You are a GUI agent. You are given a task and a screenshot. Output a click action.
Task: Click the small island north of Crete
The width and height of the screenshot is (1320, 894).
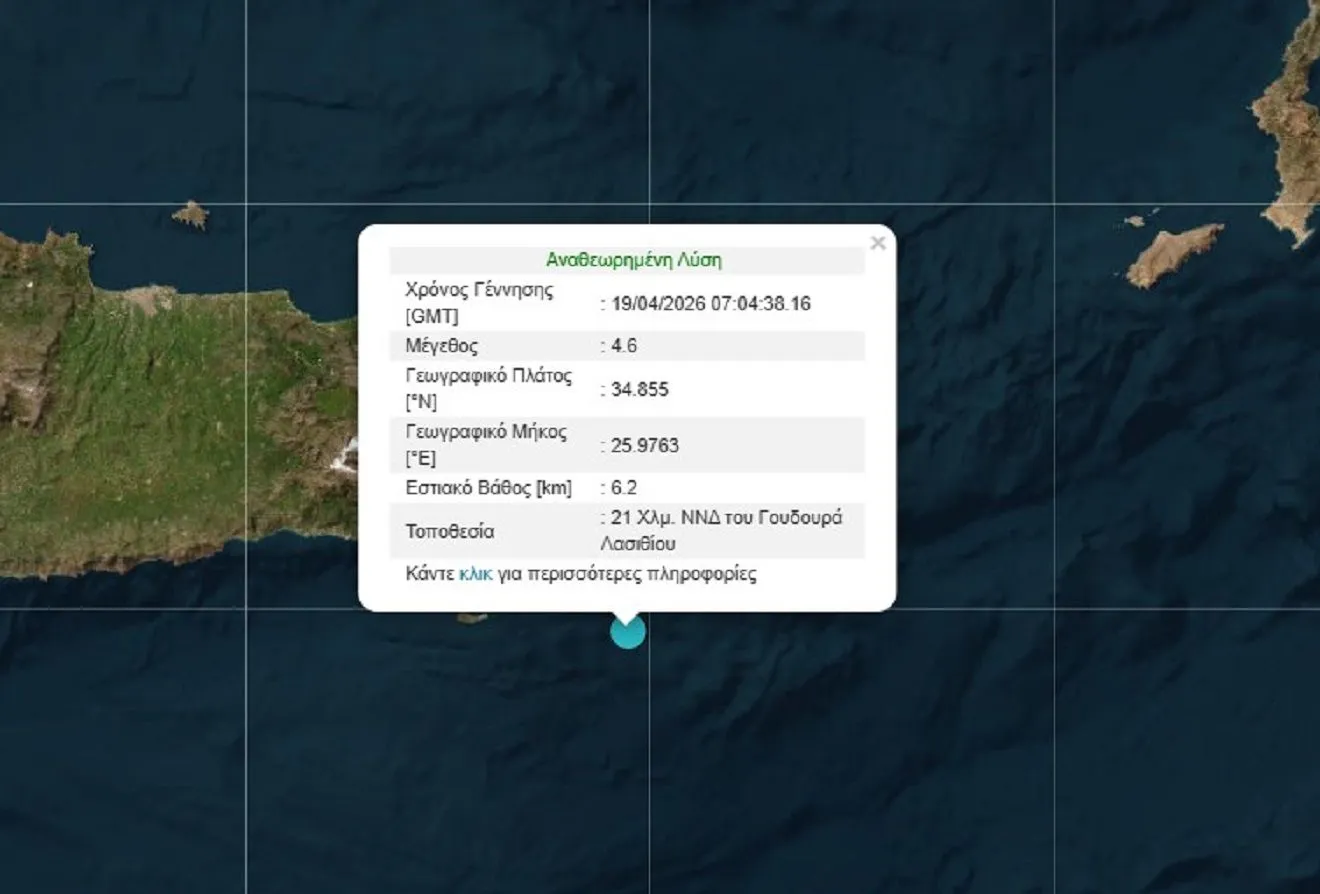pyautogui.click(x=189, y=214)
